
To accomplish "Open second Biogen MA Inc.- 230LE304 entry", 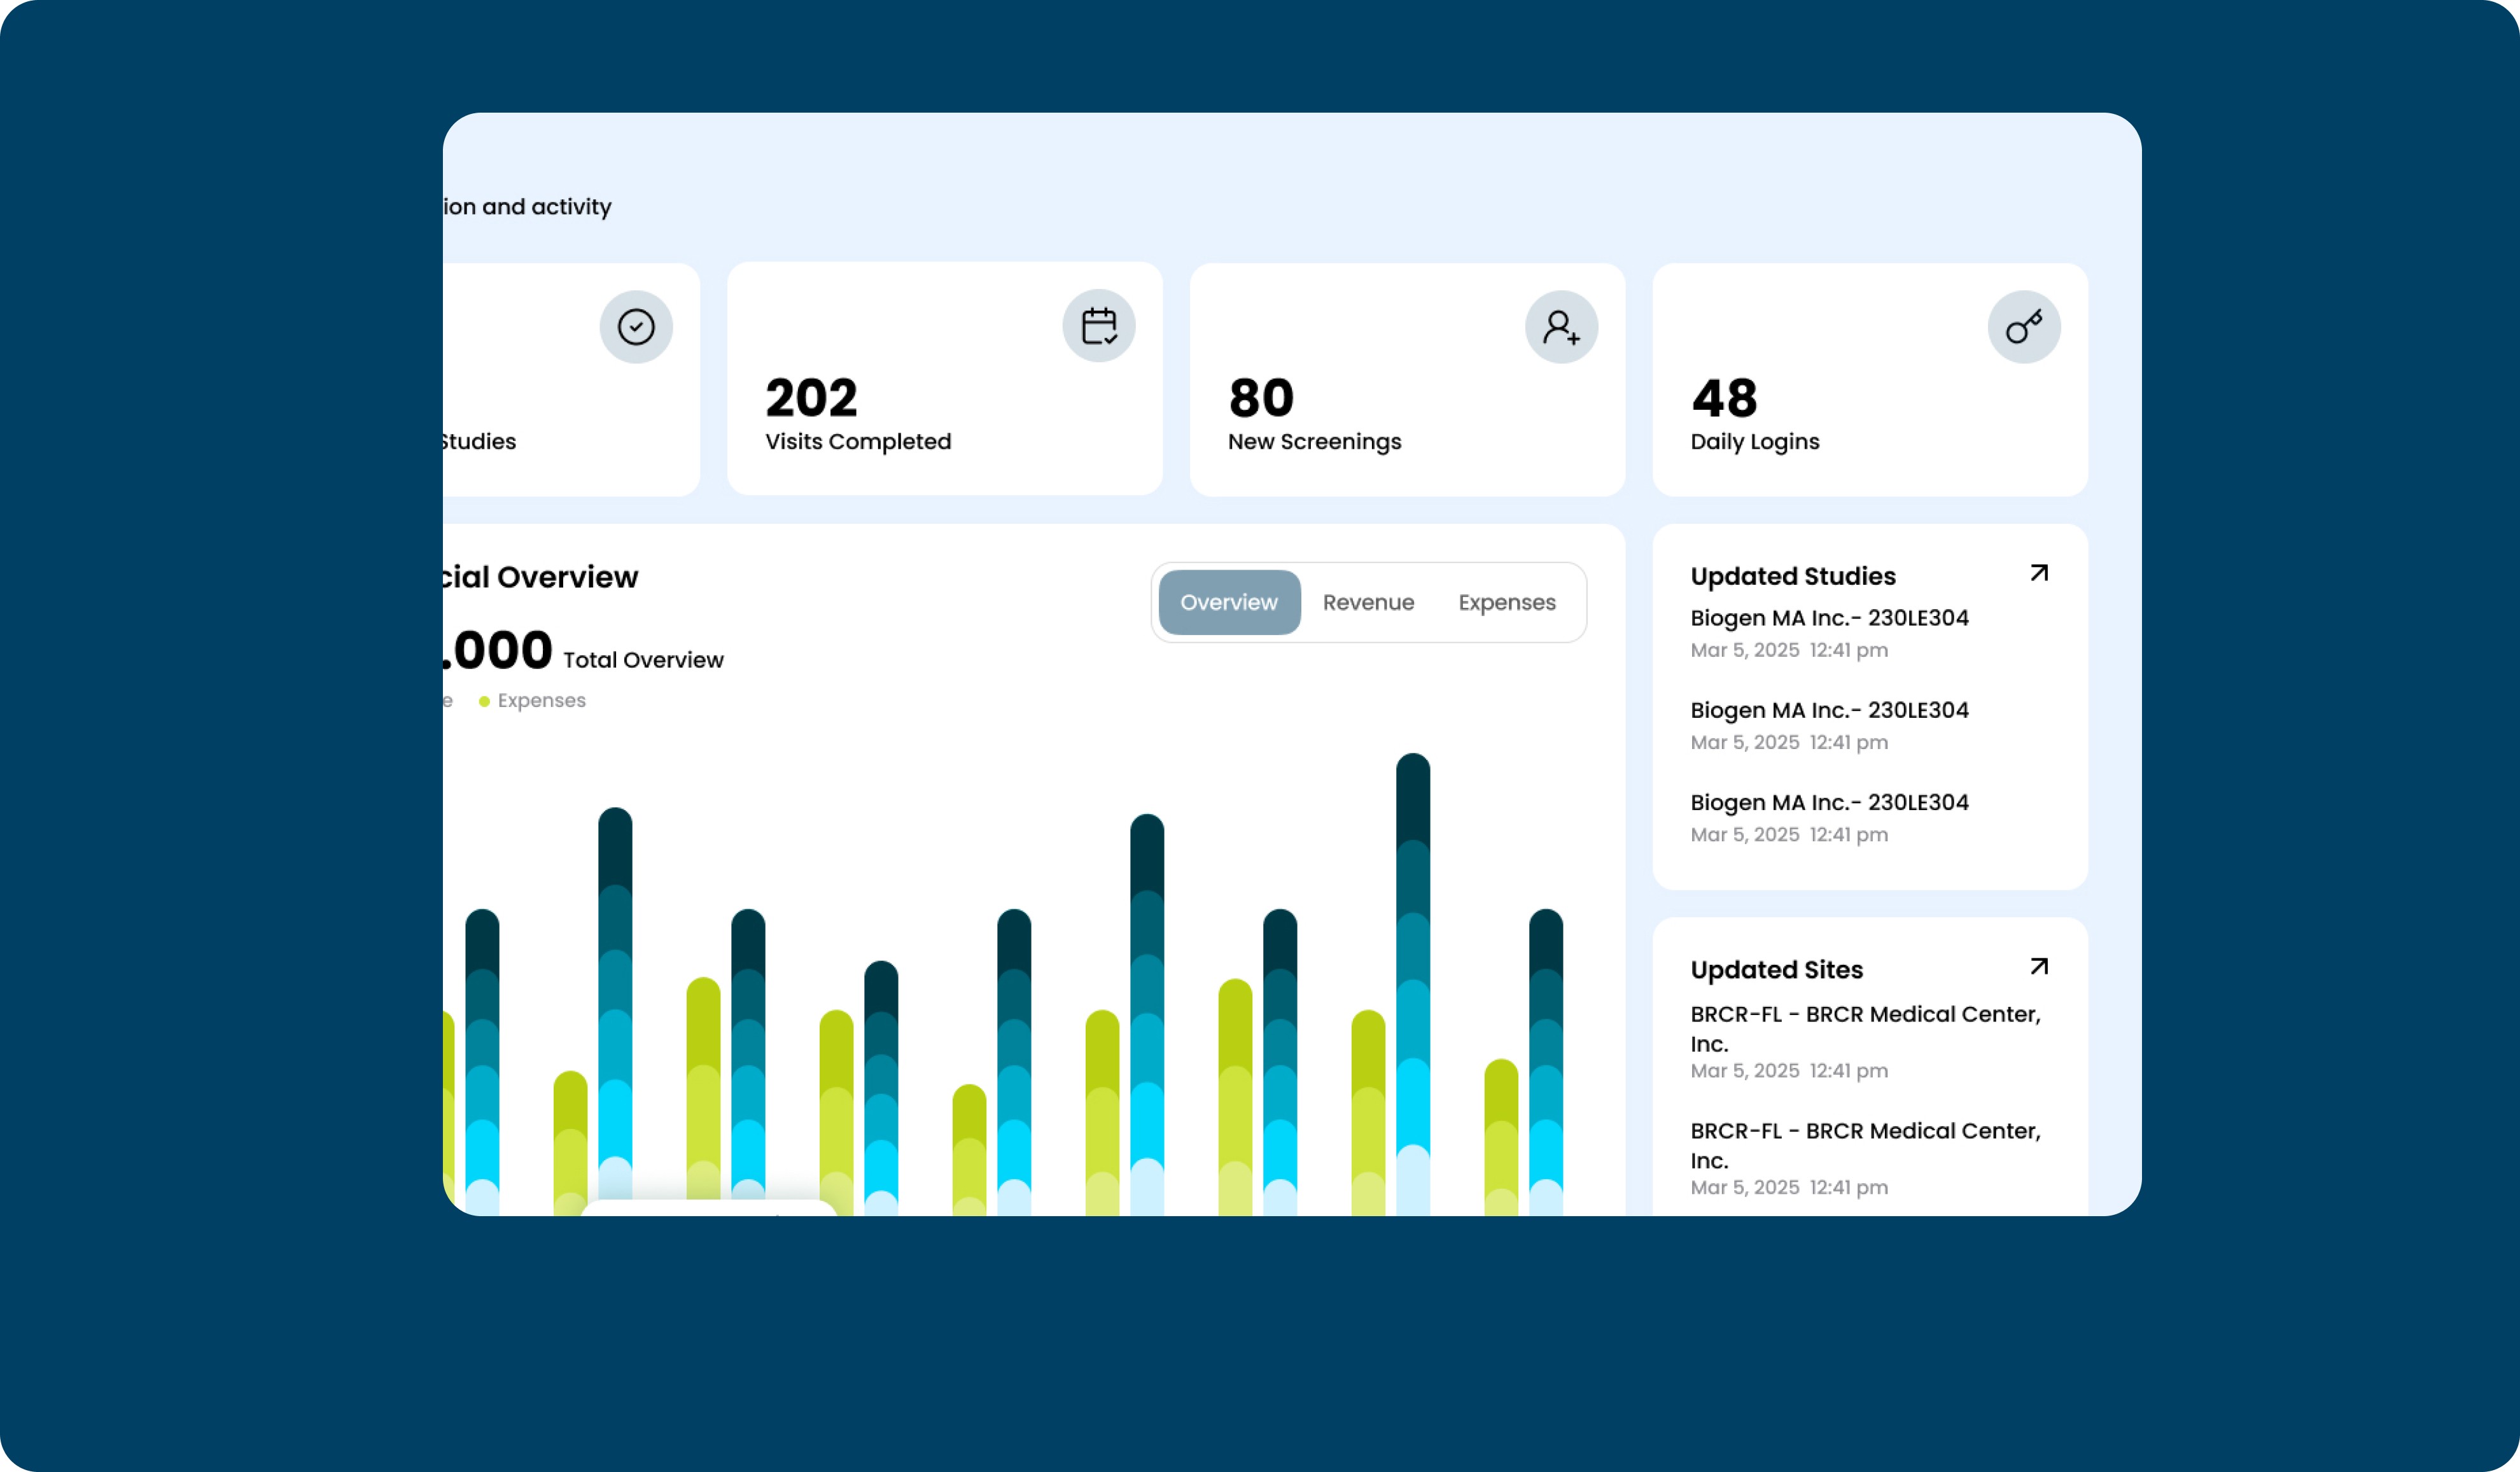I will pyautogui.click(x=1828, y=710).
